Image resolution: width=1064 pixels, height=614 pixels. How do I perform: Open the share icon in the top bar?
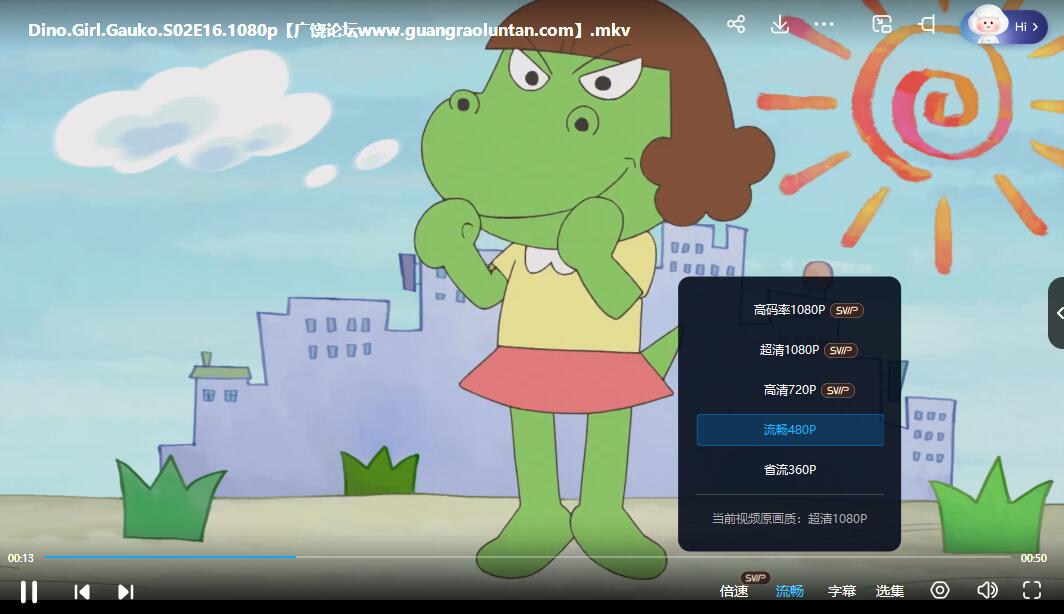pyautogui.click(x=736, y=24)
